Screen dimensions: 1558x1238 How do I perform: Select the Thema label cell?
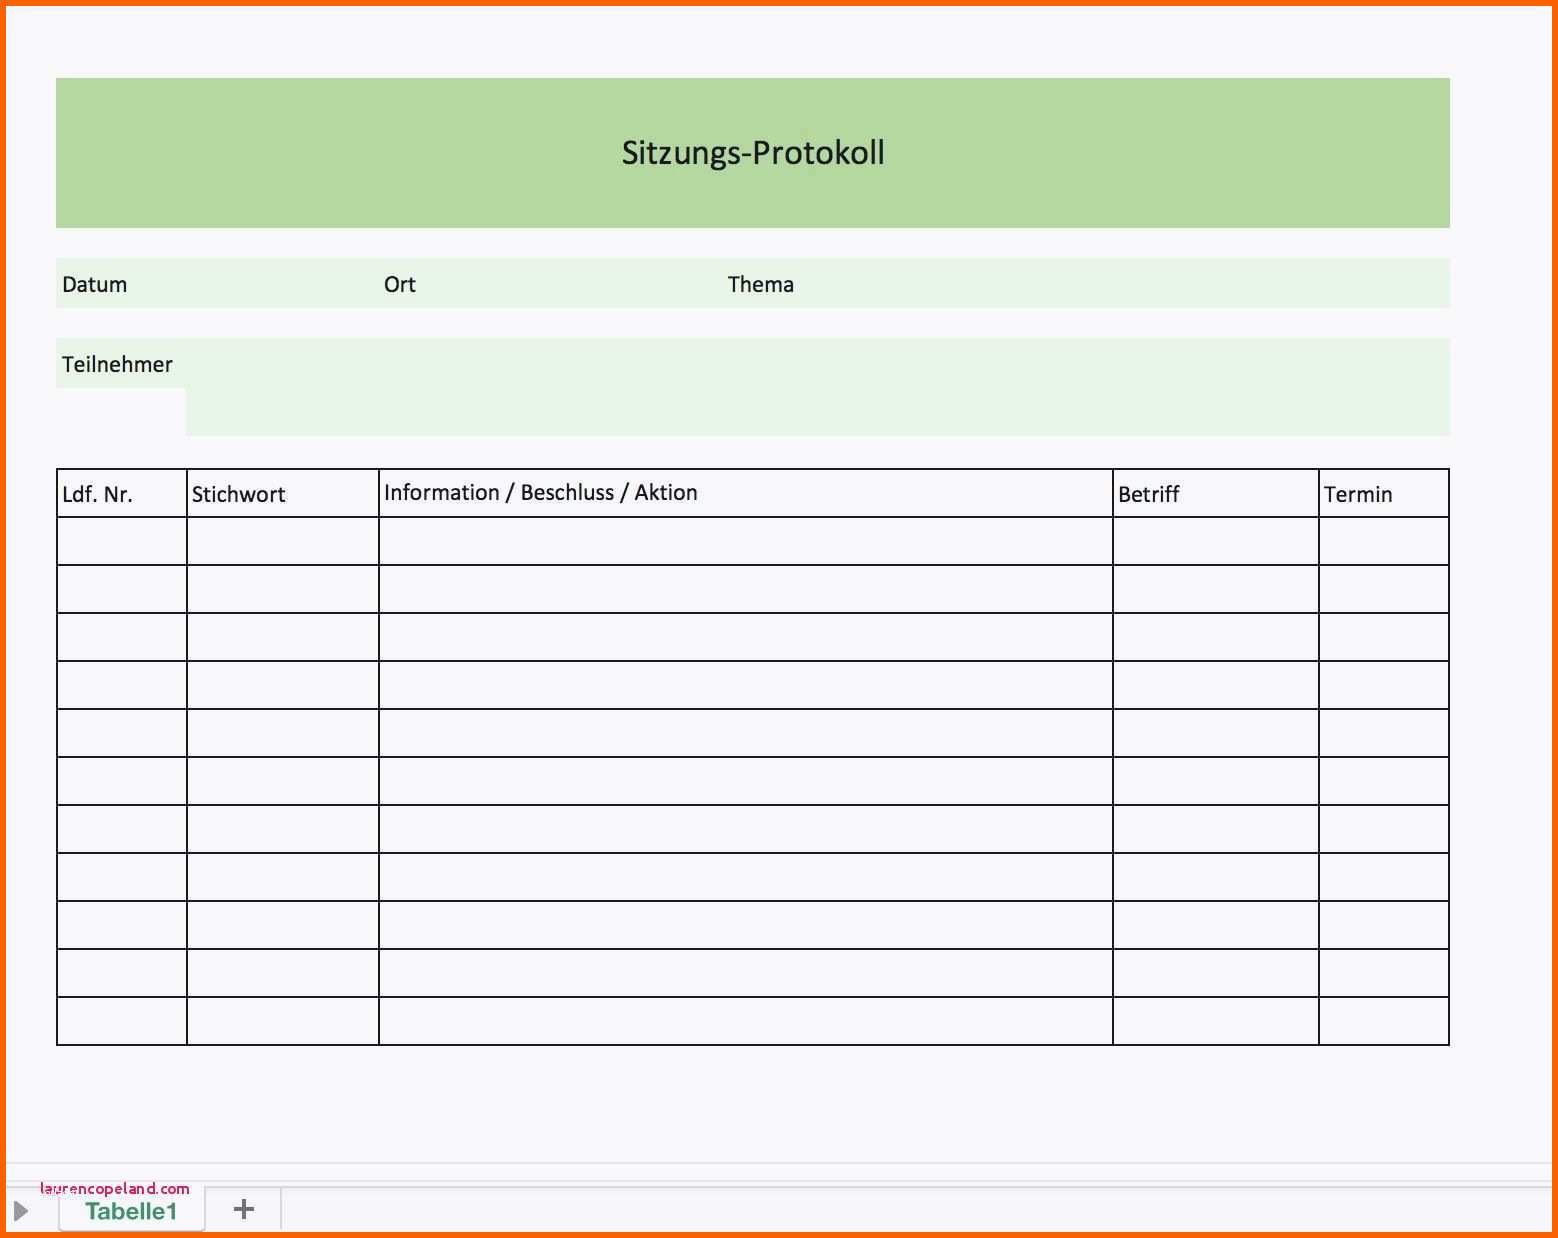click(760, 284)
